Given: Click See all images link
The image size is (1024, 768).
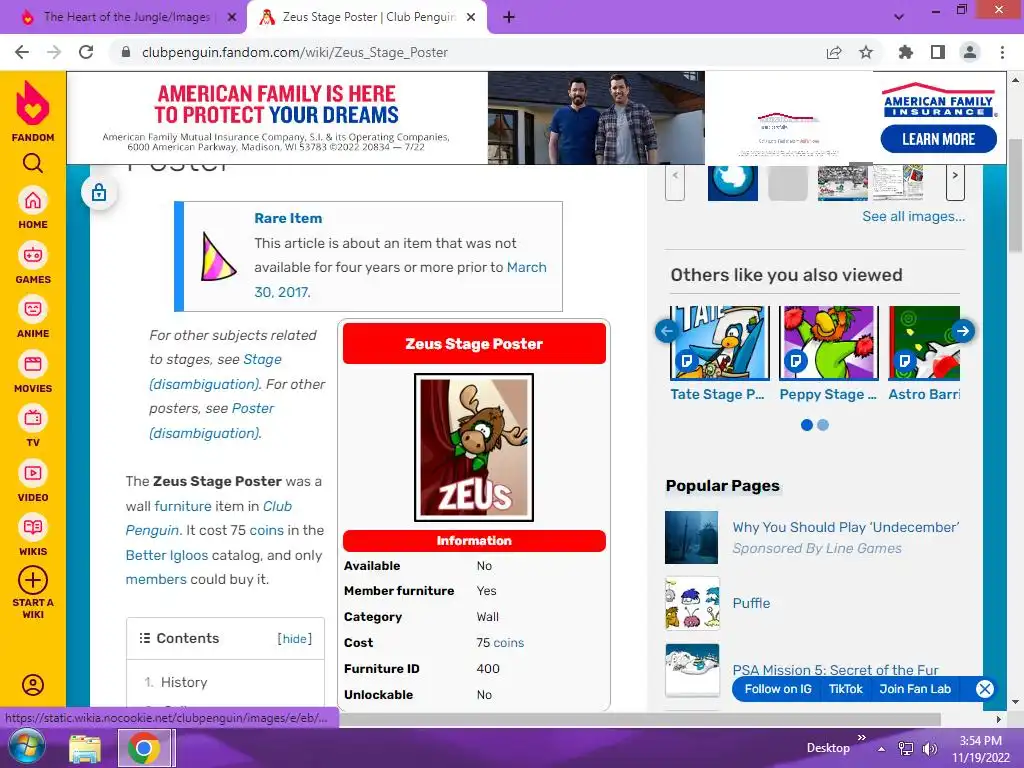Looking at the screenshot, I should [x=913, y=217].
